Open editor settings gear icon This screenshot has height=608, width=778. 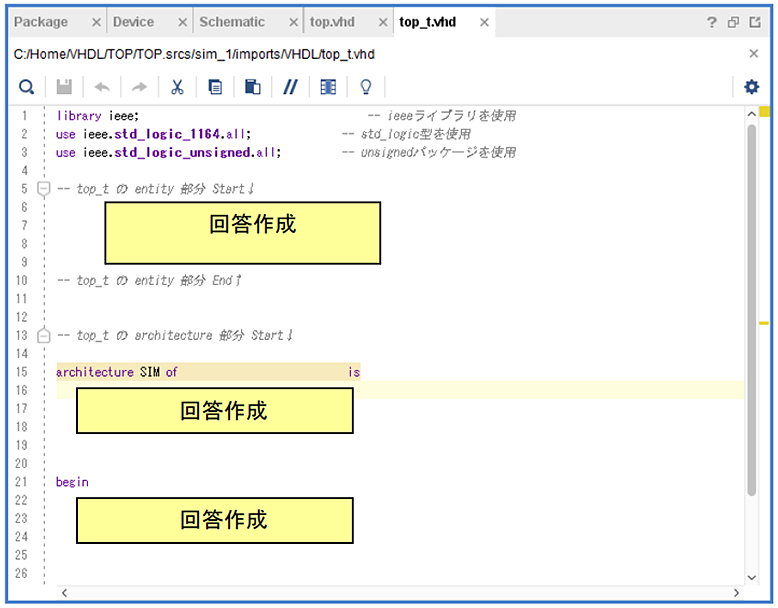pyautogui.click(x=751, y=87)
